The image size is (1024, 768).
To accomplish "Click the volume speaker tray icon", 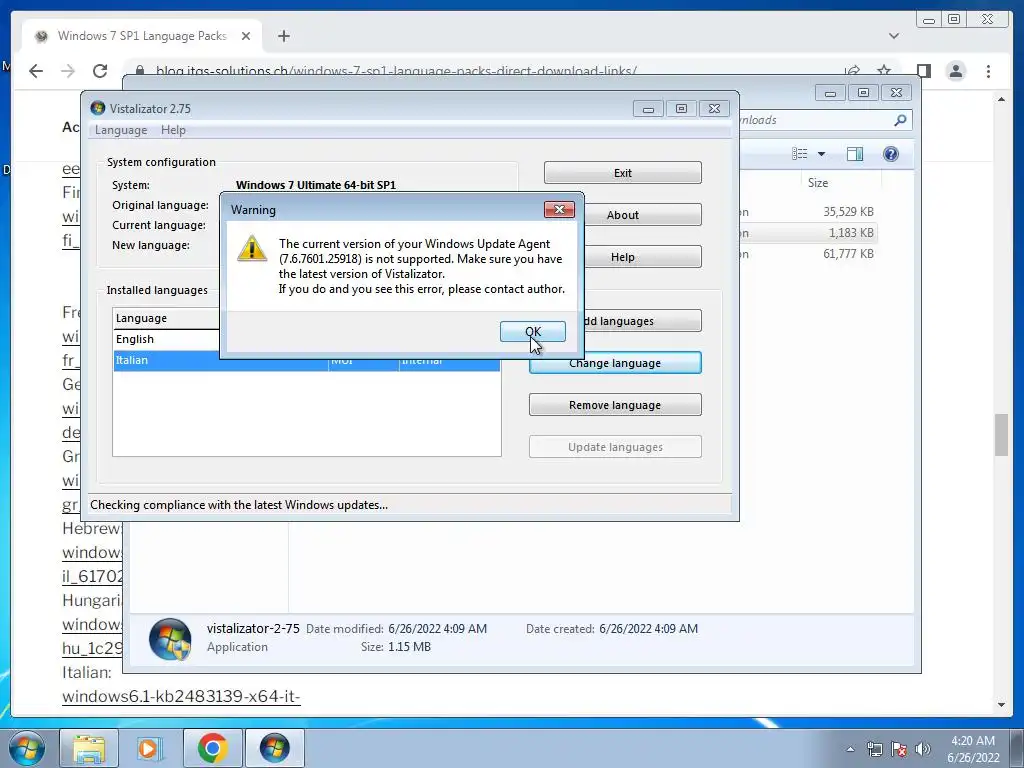I will (x=923, y=749).
